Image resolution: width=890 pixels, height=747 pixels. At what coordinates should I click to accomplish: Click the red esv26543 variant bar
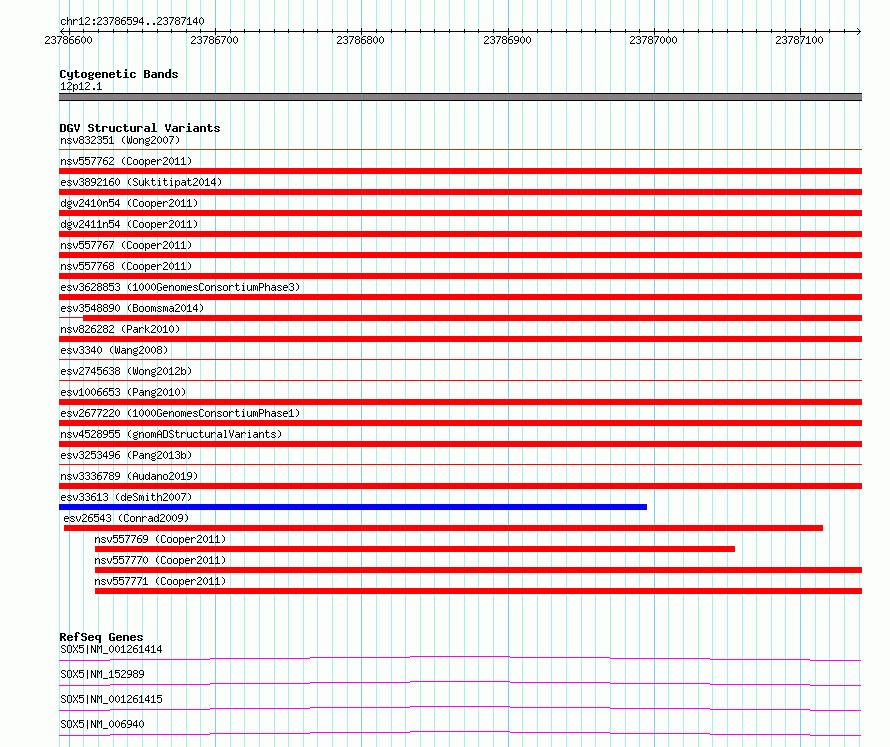443,528
